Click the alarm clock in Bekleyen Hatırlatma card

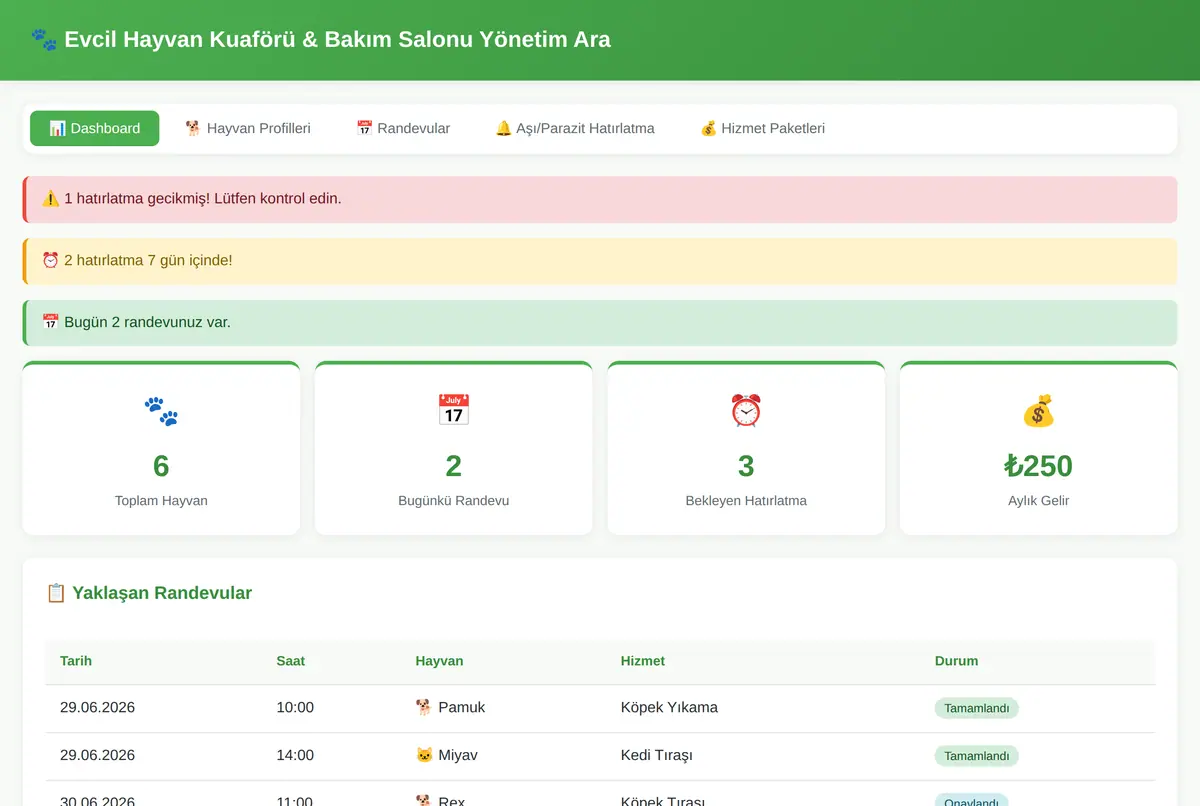(746, 410)
